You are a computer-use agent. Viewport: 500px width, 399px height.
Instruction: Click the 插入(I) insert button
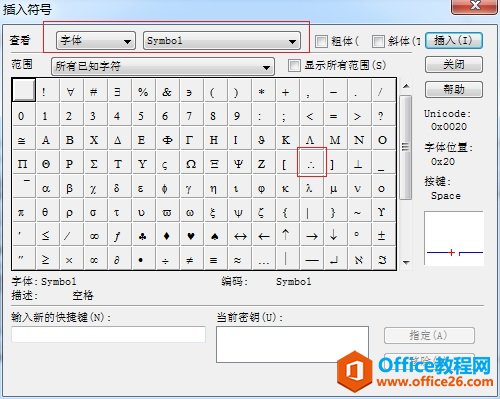click(x=454, y=41)
